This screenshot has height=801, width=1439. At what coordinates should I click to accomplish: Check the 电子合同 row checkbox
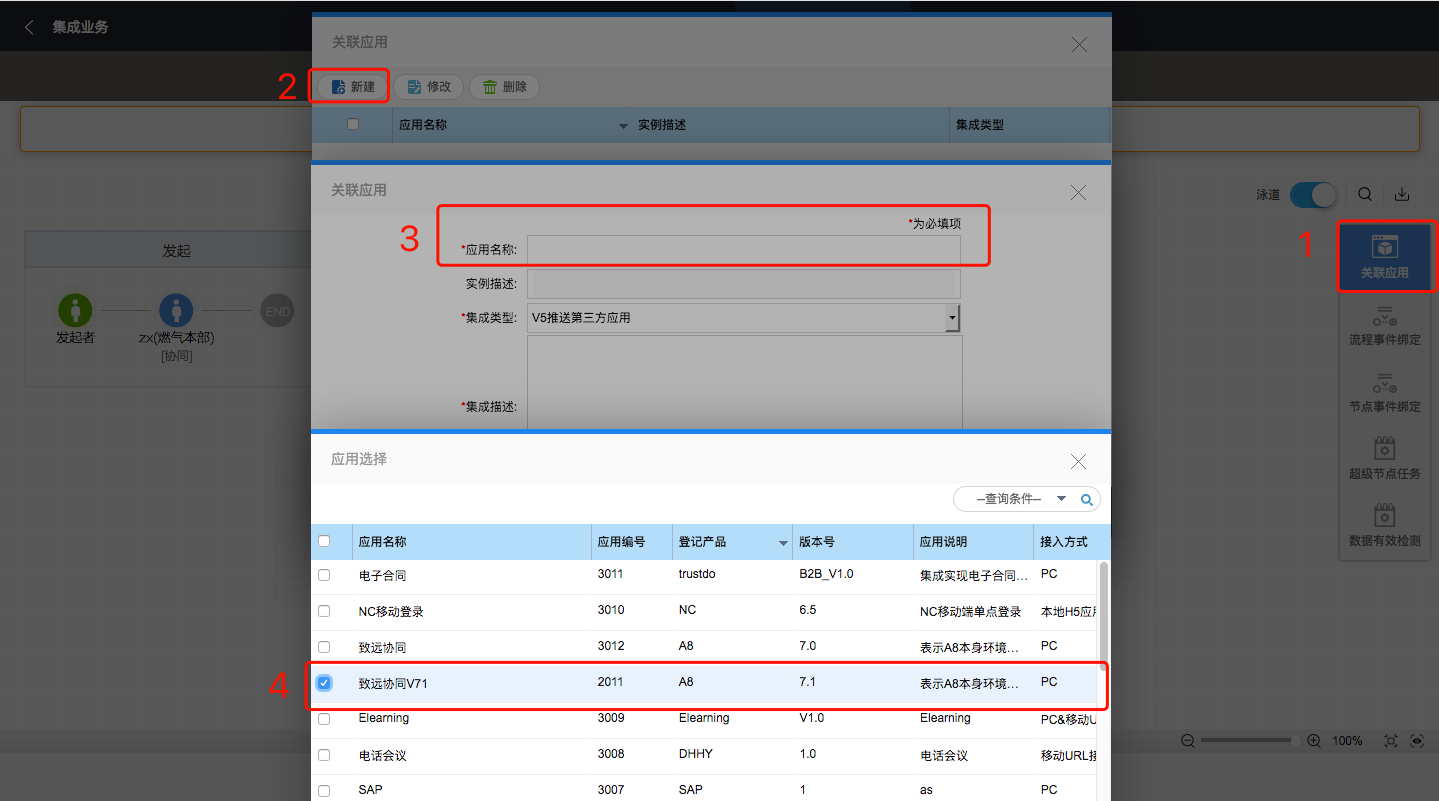[324, 575]
